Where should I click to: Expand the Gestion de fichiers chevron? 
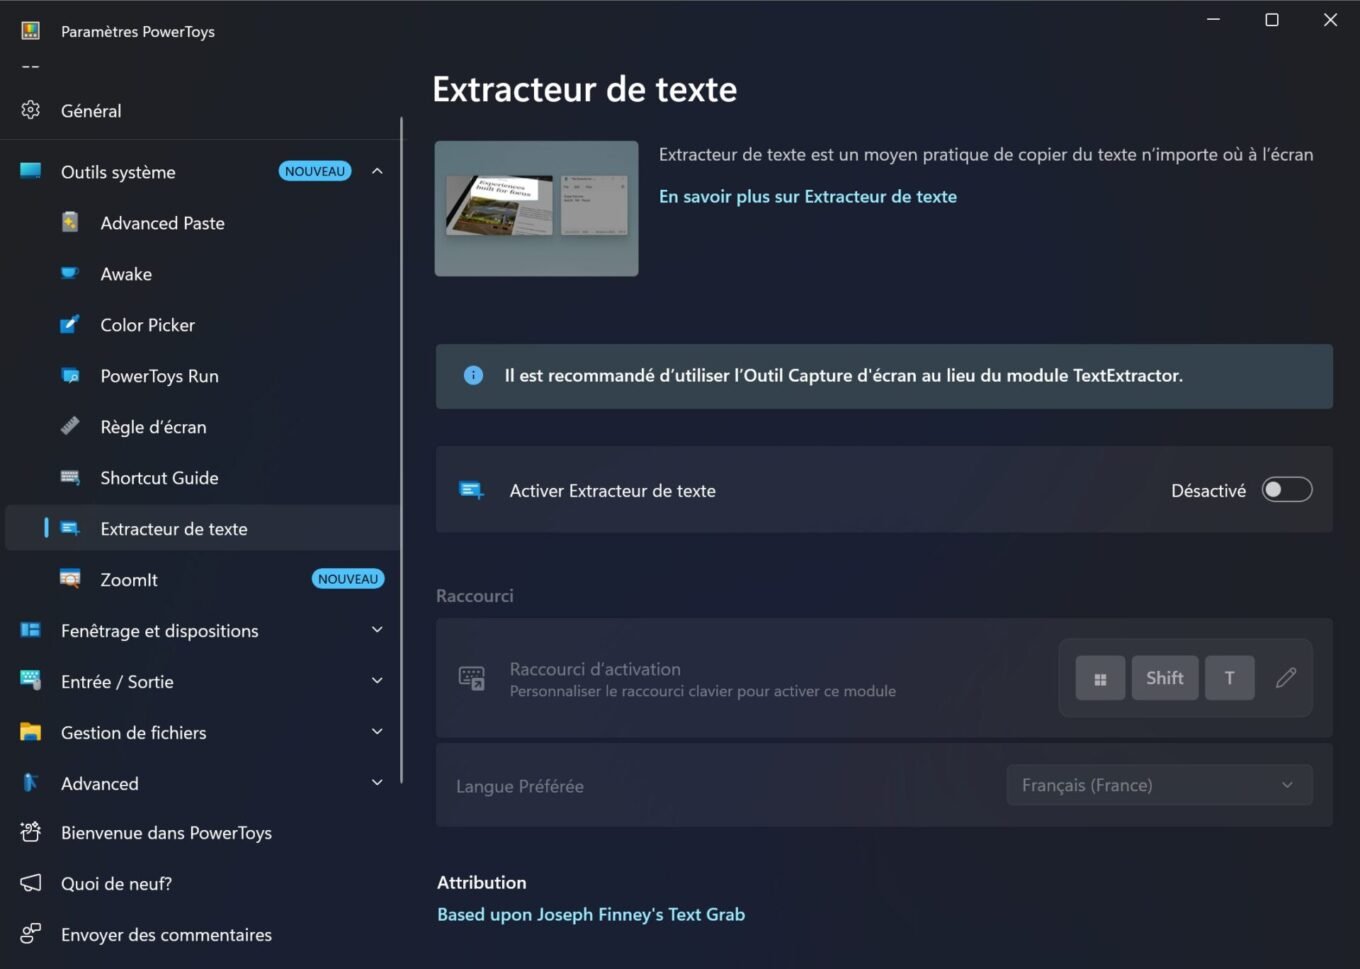tap(377, 732)
